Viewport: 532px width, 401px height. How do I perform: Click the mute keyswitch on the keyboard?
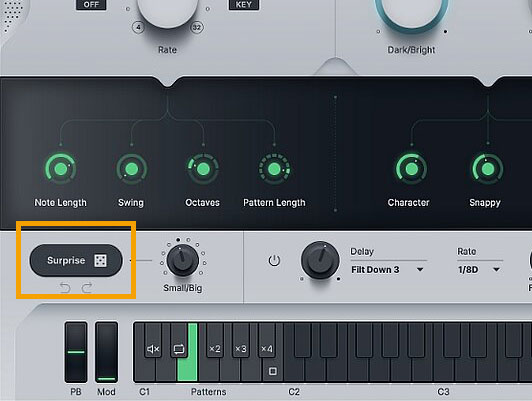153,349
